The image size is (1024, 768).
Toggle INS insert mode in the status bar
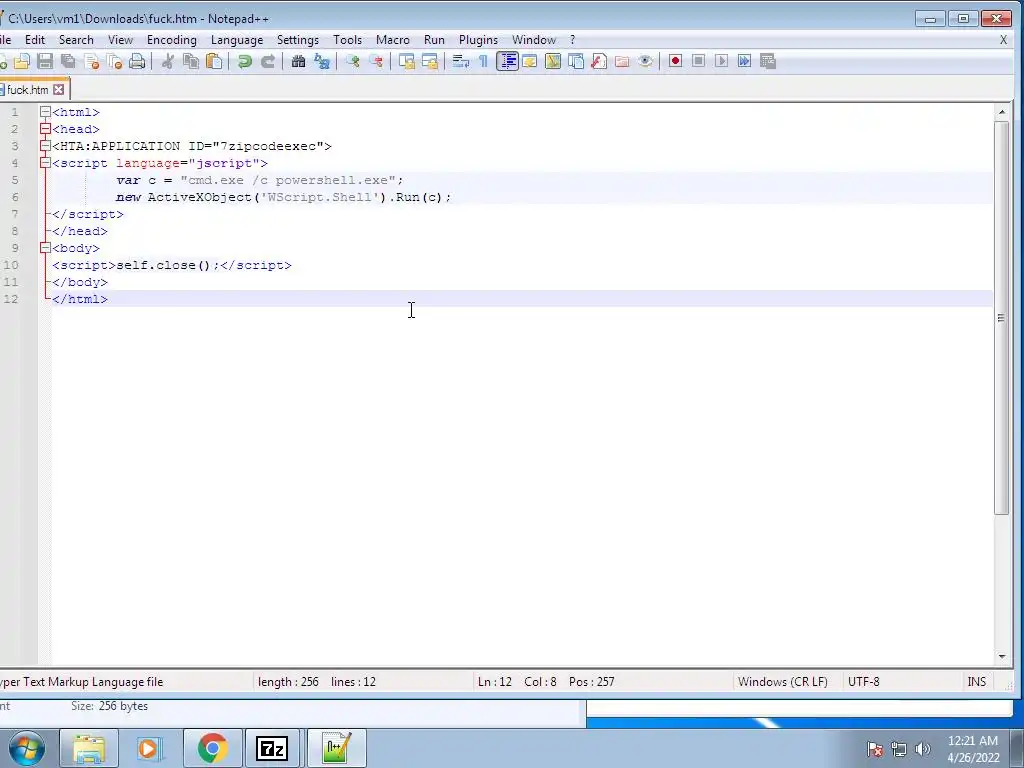pos(976,682)
